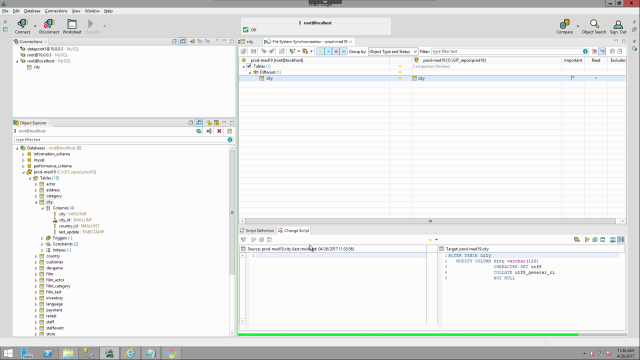This screenshot has height=360, width=640.
Task: Click first icon in change script toolbar
Action: point(244,240)
